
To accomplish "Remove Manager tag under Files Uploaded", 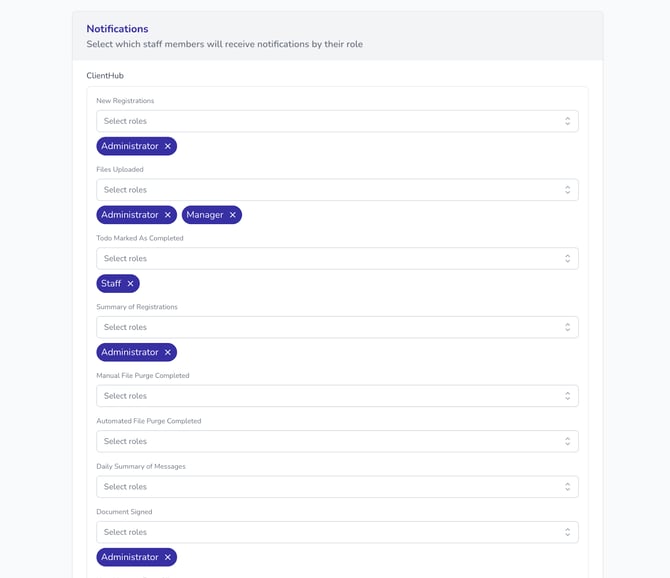I will pyautogui.click(x=233, y=215).
